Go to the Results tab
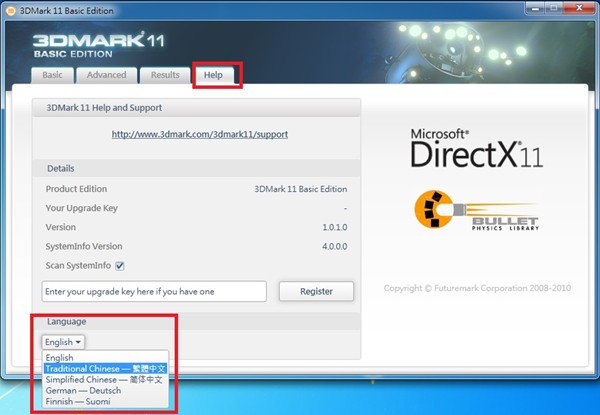The width and height of the screenshot is (600, 415). [x=165, y=75]
